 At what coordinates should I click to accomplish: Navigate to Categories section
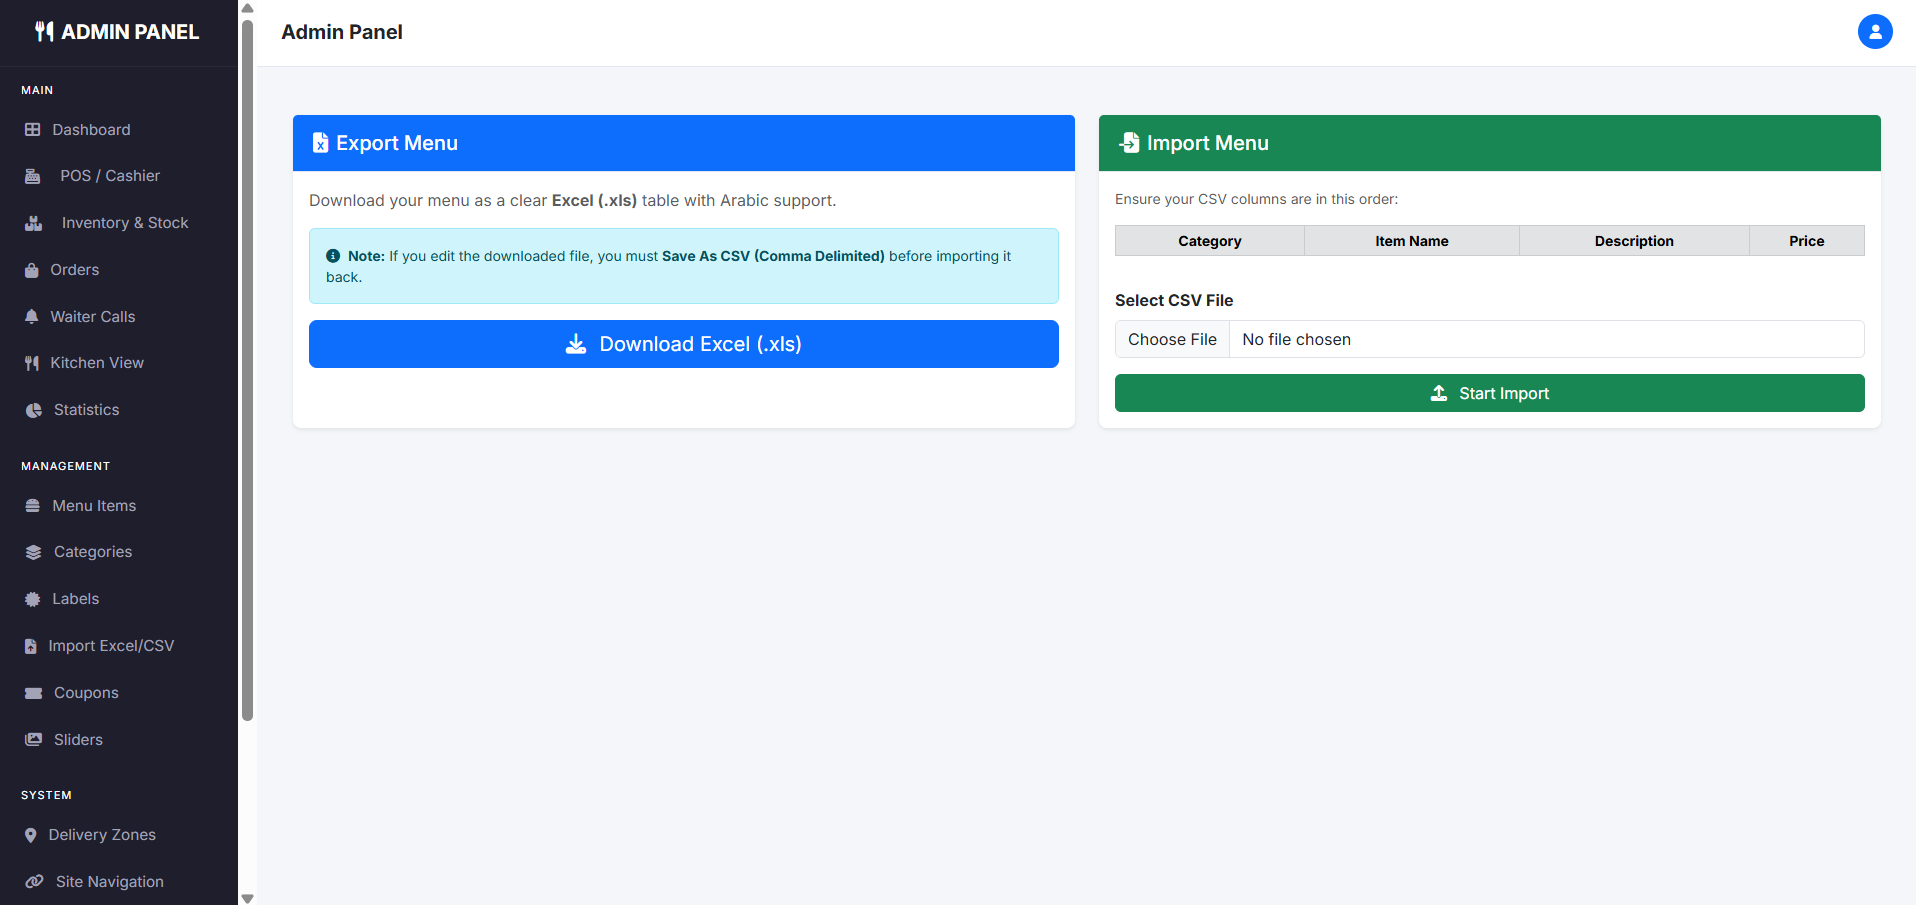tap(92, 552)
